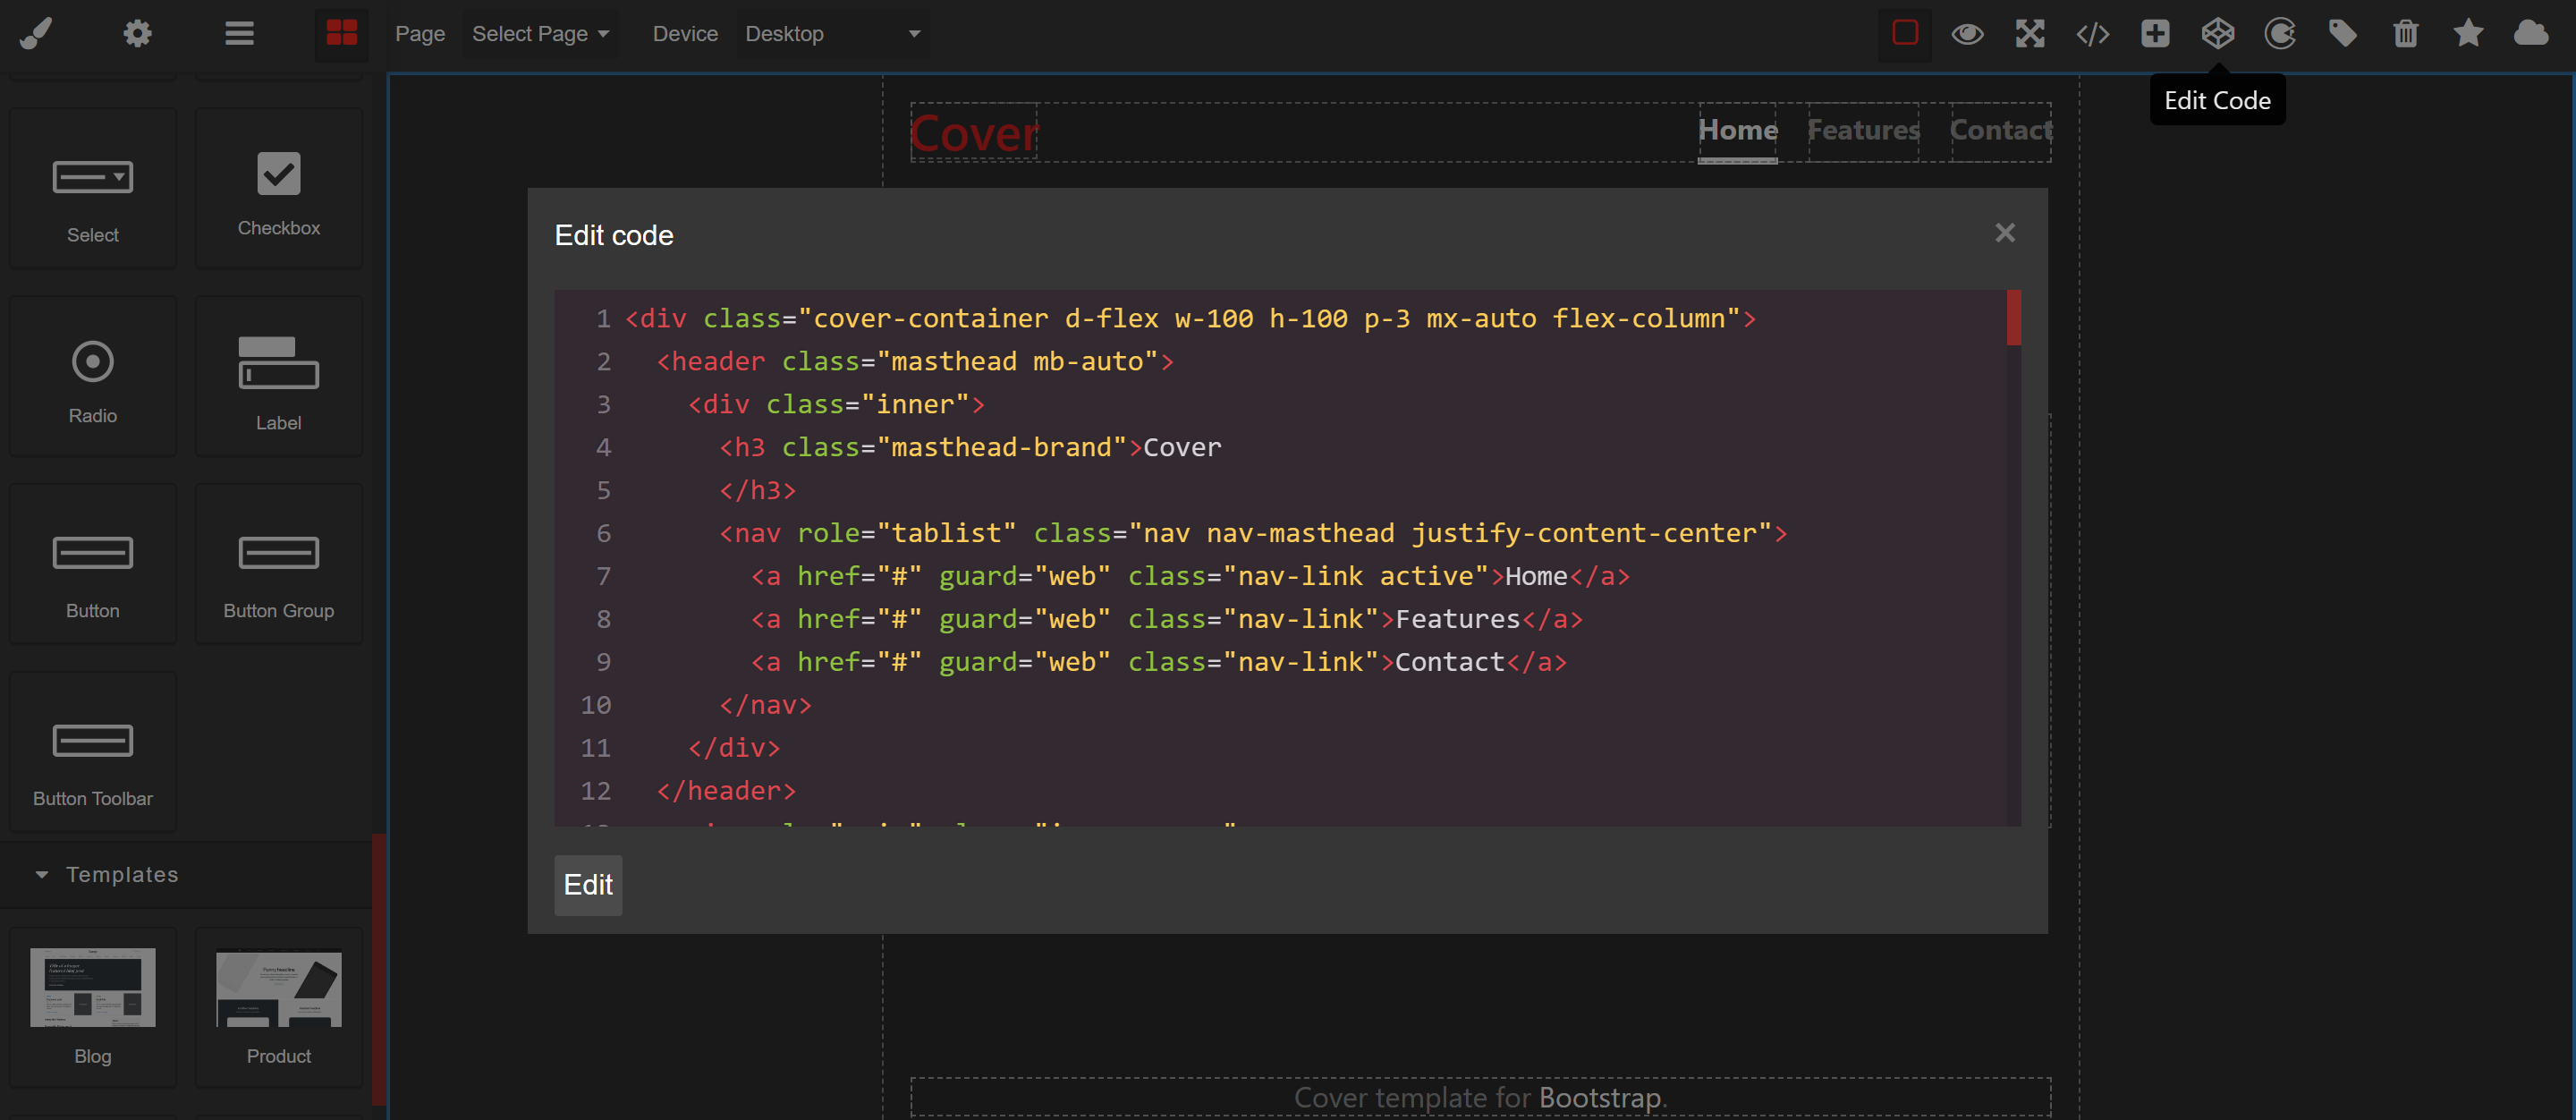Select the red blocks grid icon
Viewport: 2576px width, 1120px height.
(x=342, y=34)
